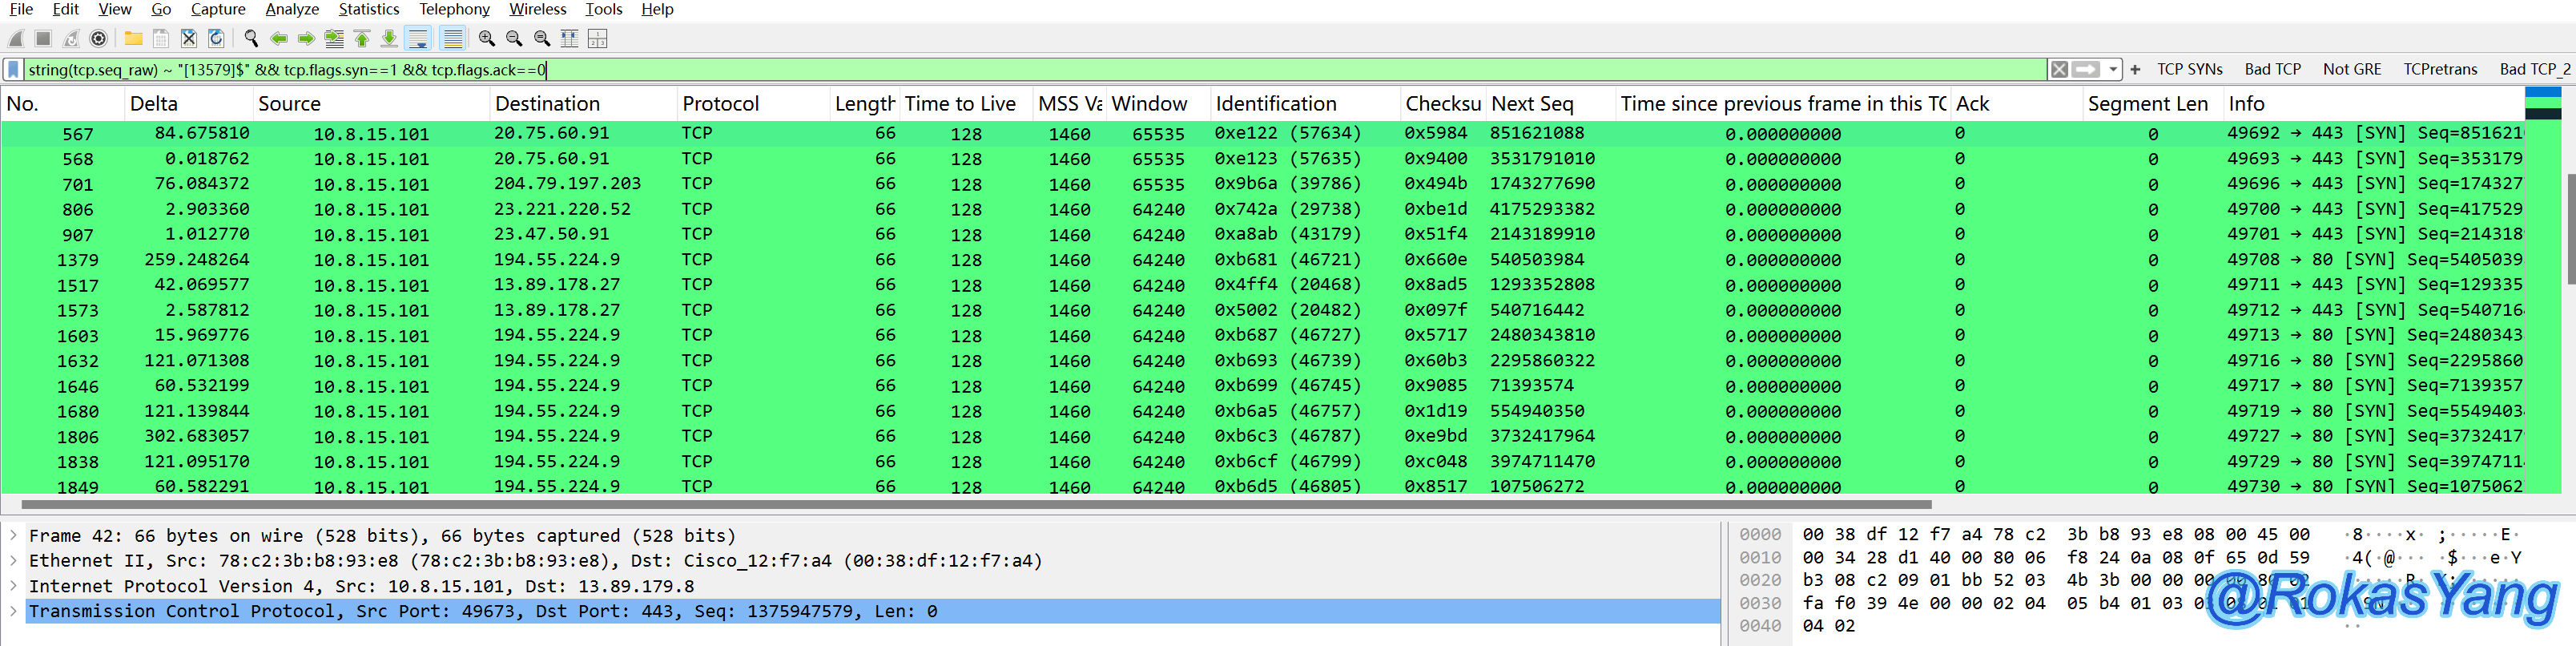Click the Resize columns to content icon
2576x646 pixels.
coord(569,39)
